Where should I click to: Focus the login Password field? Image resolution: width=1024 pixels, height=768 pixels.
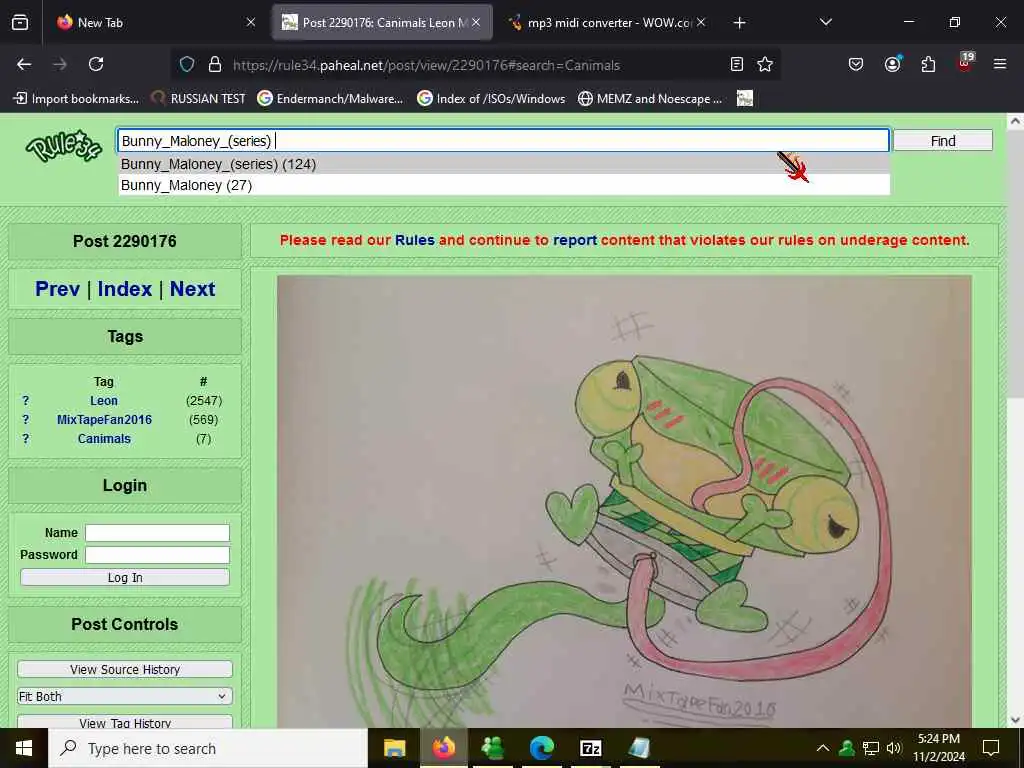157,554
